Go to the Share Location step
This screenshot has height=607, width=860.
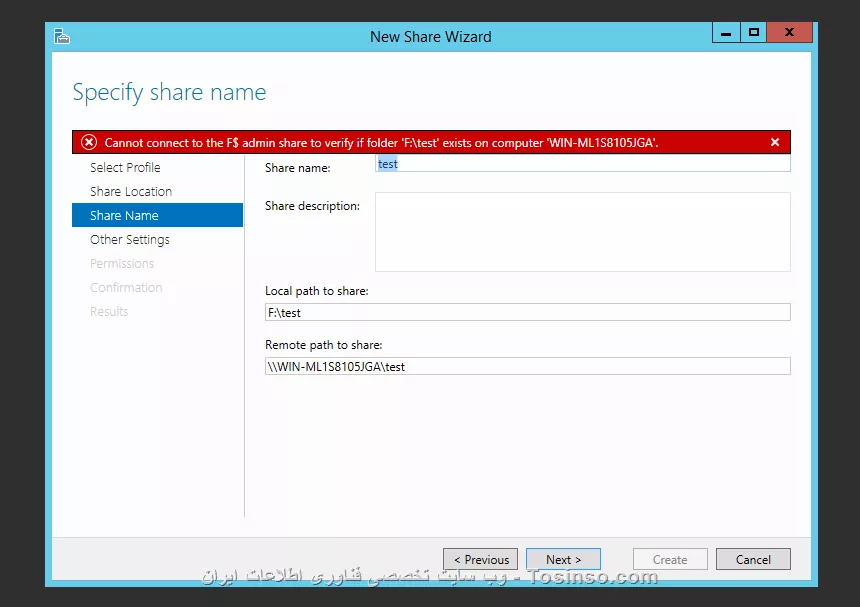coord(131,191)
